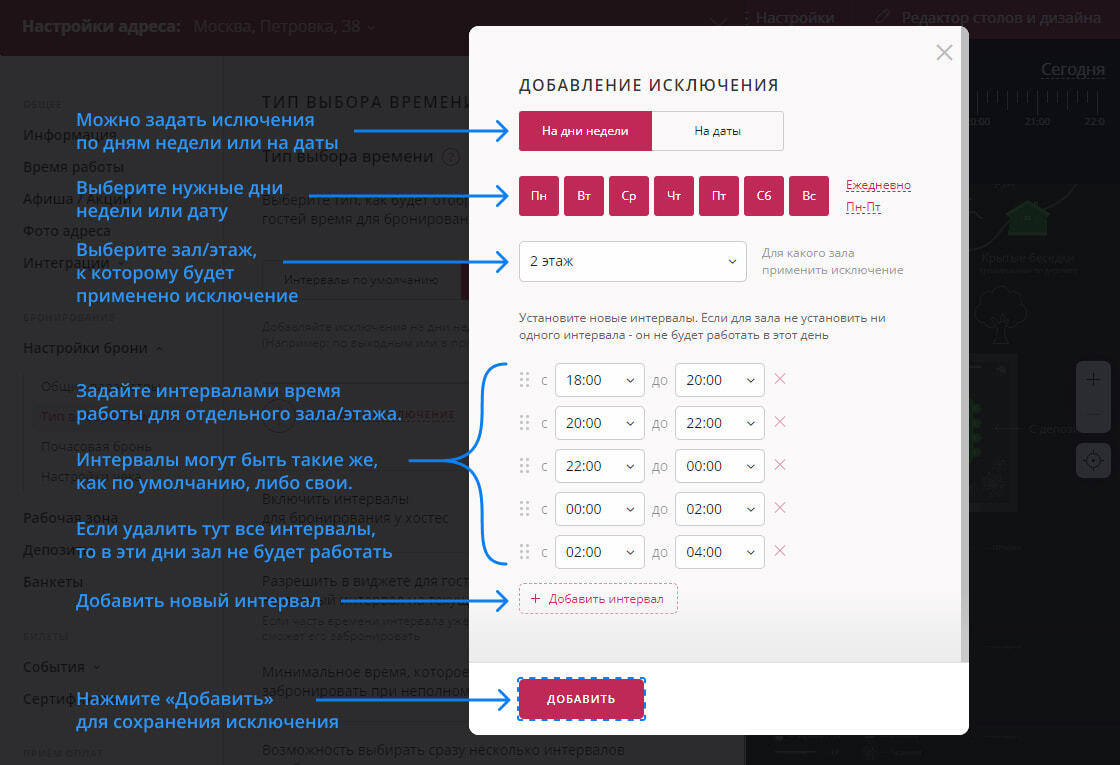Screen dimensions: 1120x765
Task: Toggle the Вс weekday button
Action: click(x=809, y=196)
